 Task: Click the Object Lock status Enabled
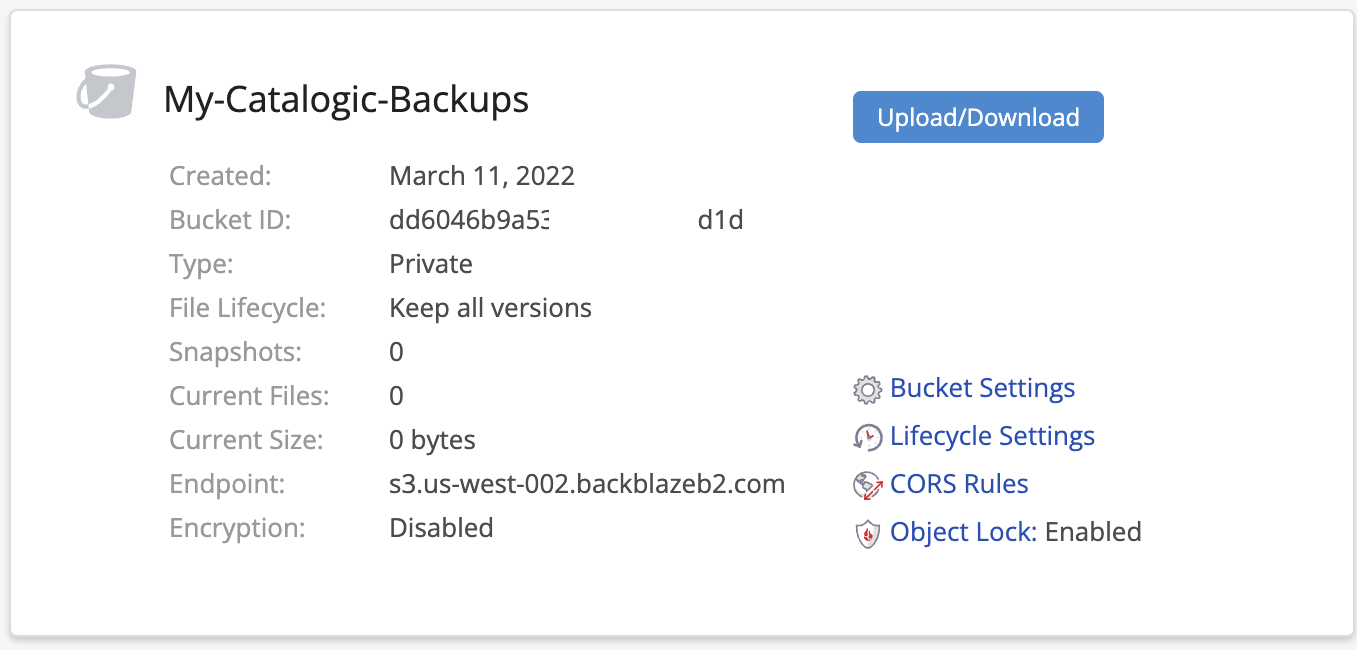point(1093,532)
